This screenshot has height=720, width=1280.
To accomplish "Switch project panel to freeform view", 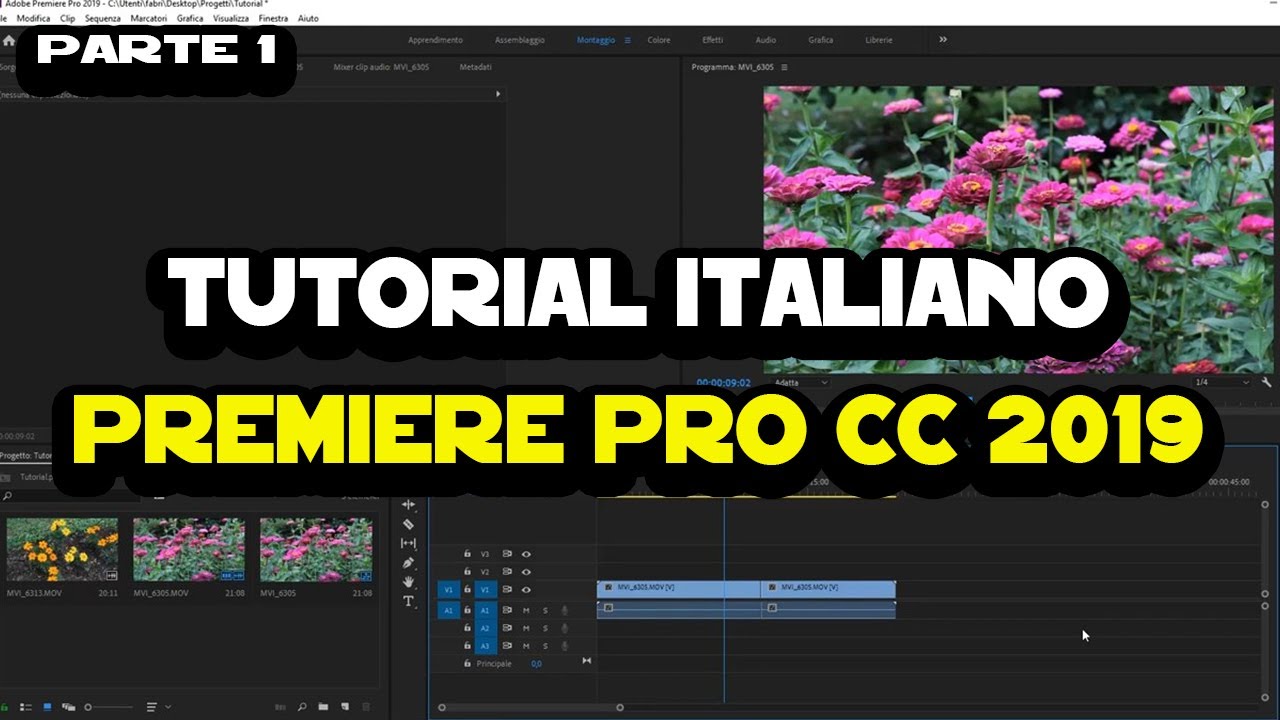I will click(x=68, y=707).
